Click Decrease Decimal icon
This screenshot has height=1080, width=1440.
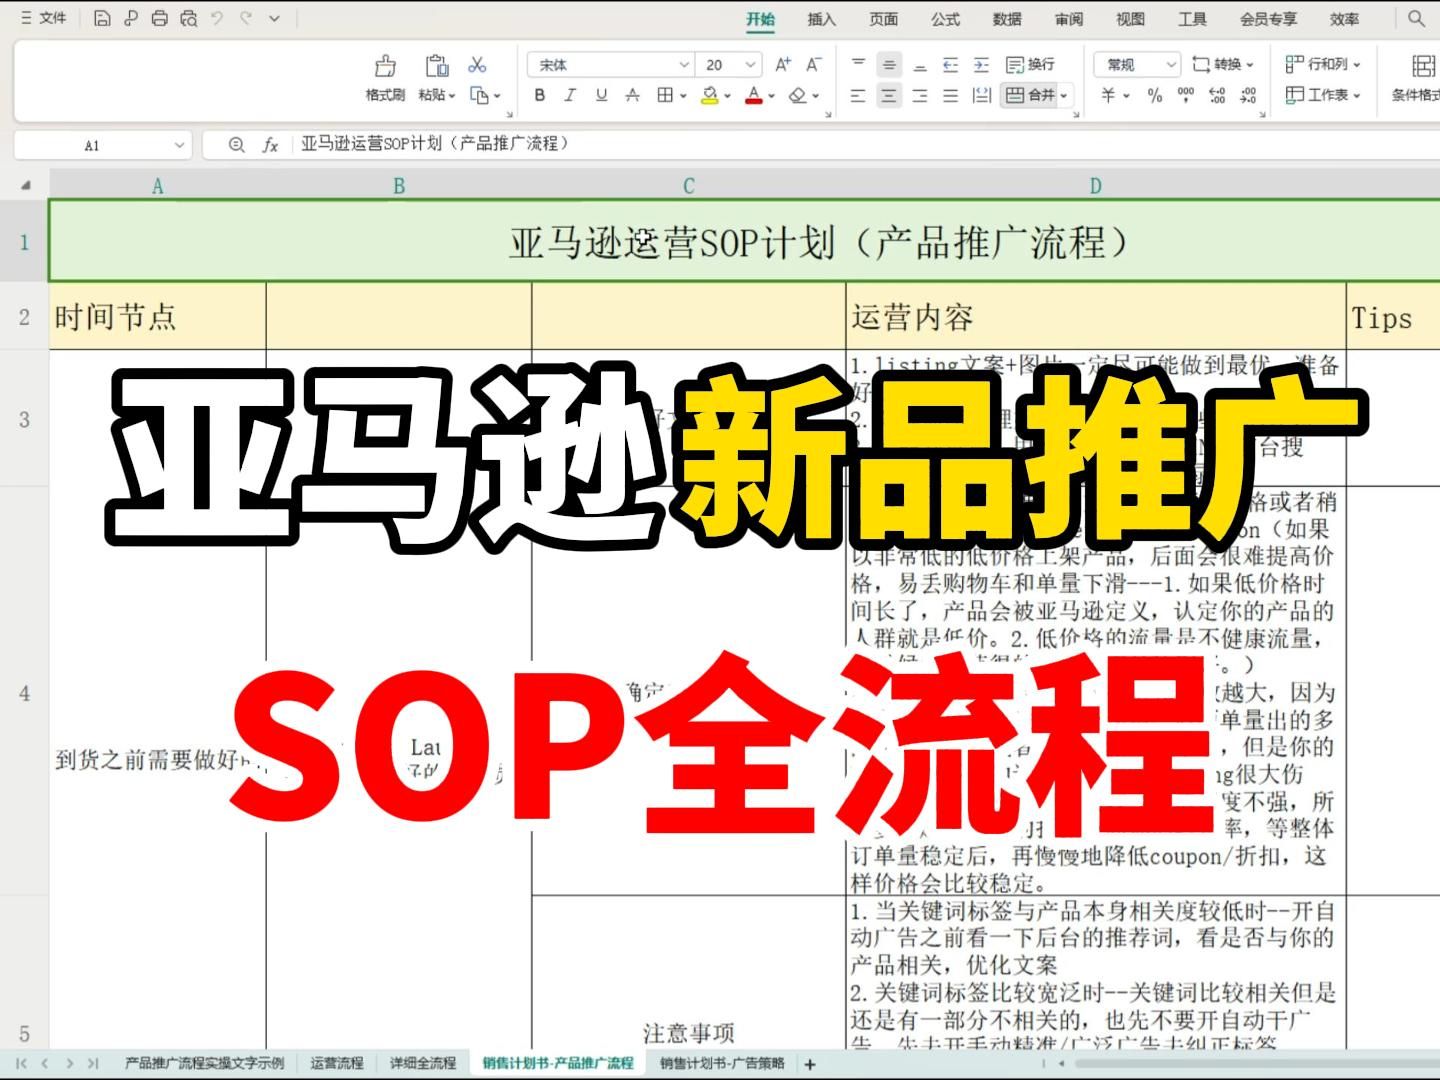(1248, 95)
